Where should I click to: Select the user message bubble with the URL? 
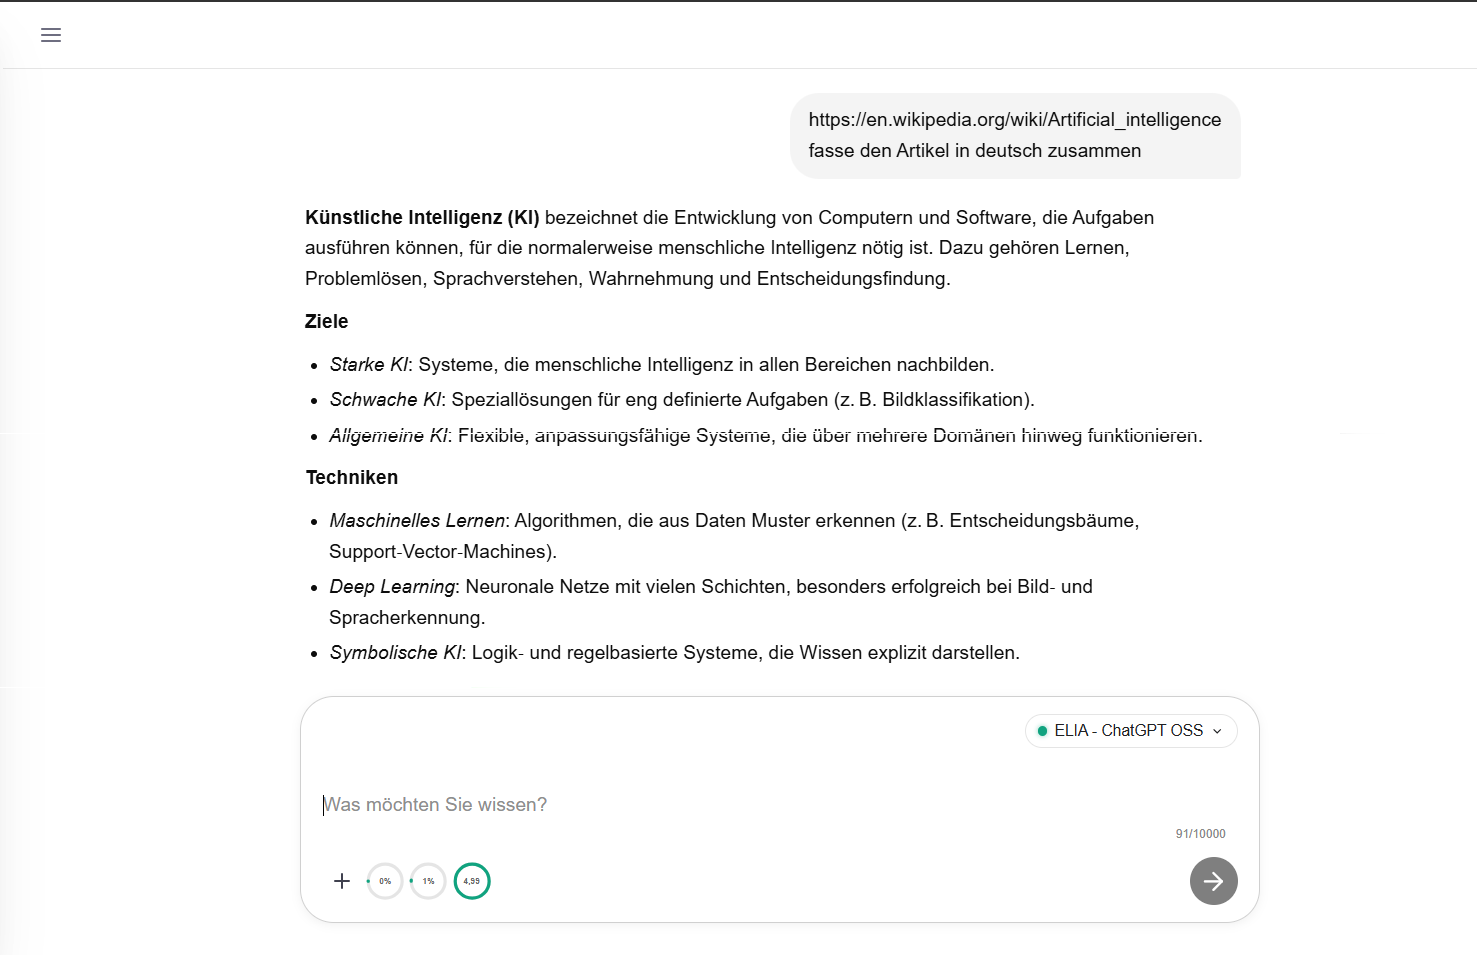[x=1014, y=135]
